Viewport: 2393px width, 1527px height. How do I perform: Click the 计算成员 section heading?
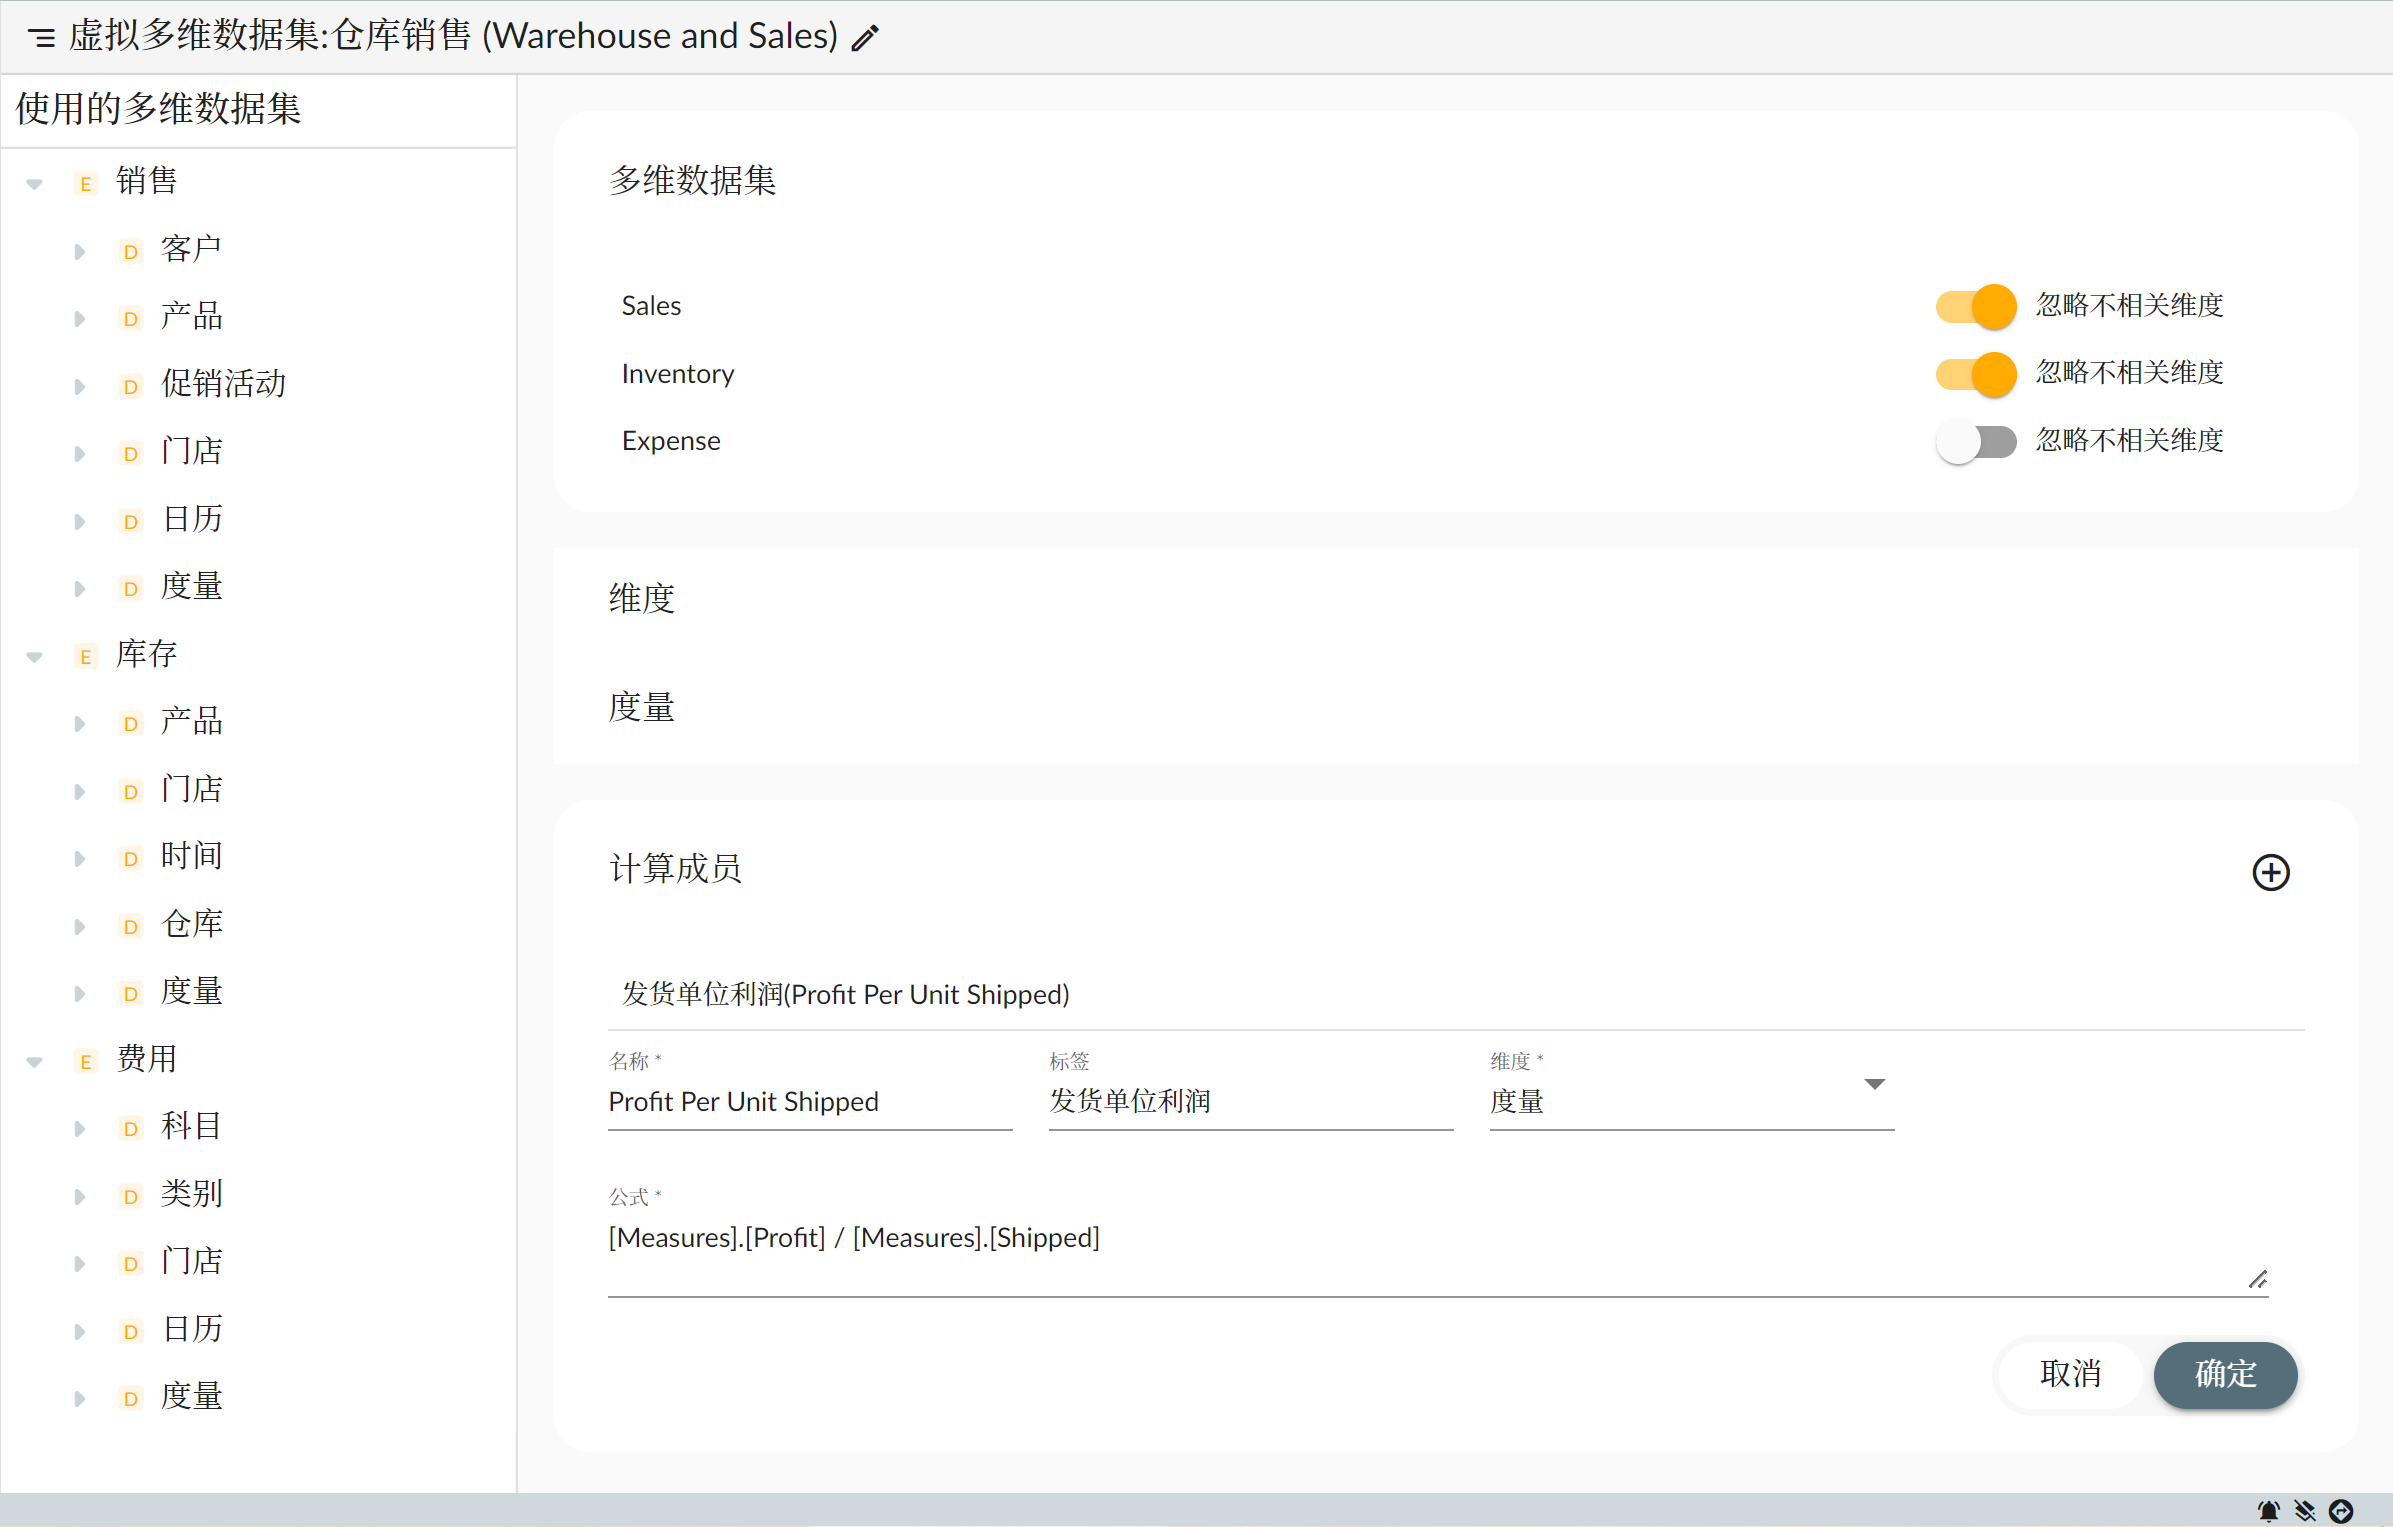(x=675, y=869)
